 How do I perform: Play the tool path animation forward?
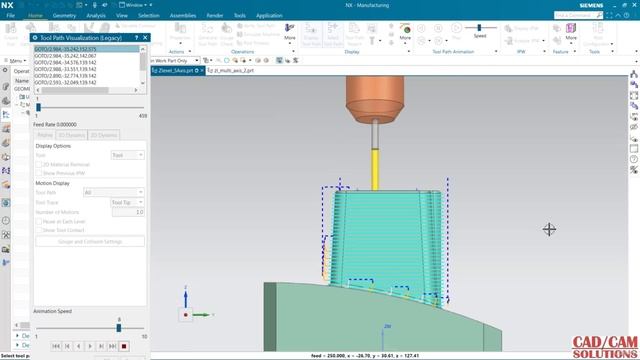pyautogui.click(x=90, y=346)
